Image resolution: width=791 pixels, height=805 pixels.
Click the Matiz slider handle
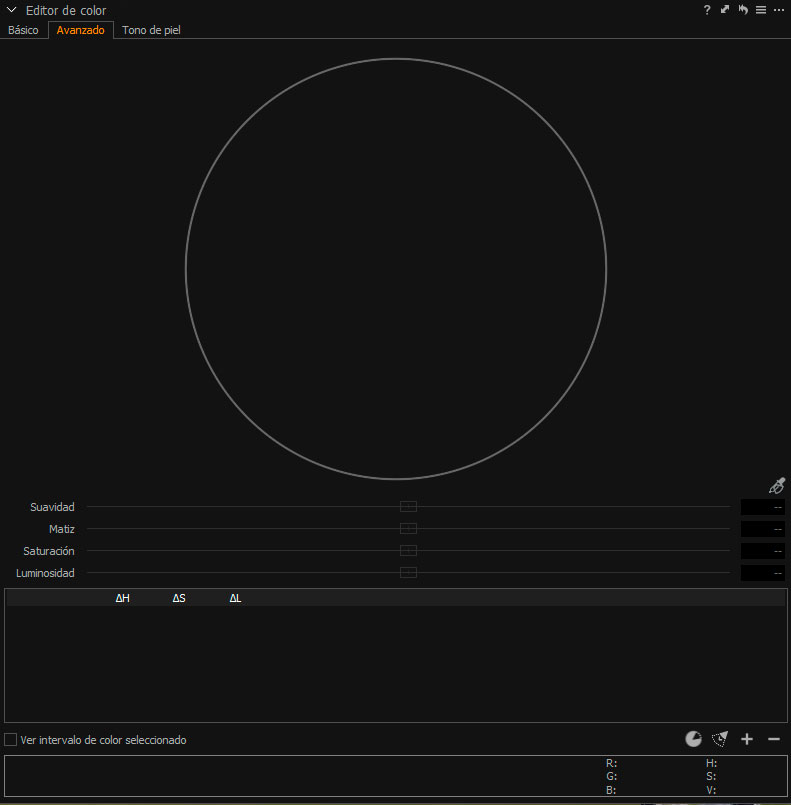pos(408,529)
